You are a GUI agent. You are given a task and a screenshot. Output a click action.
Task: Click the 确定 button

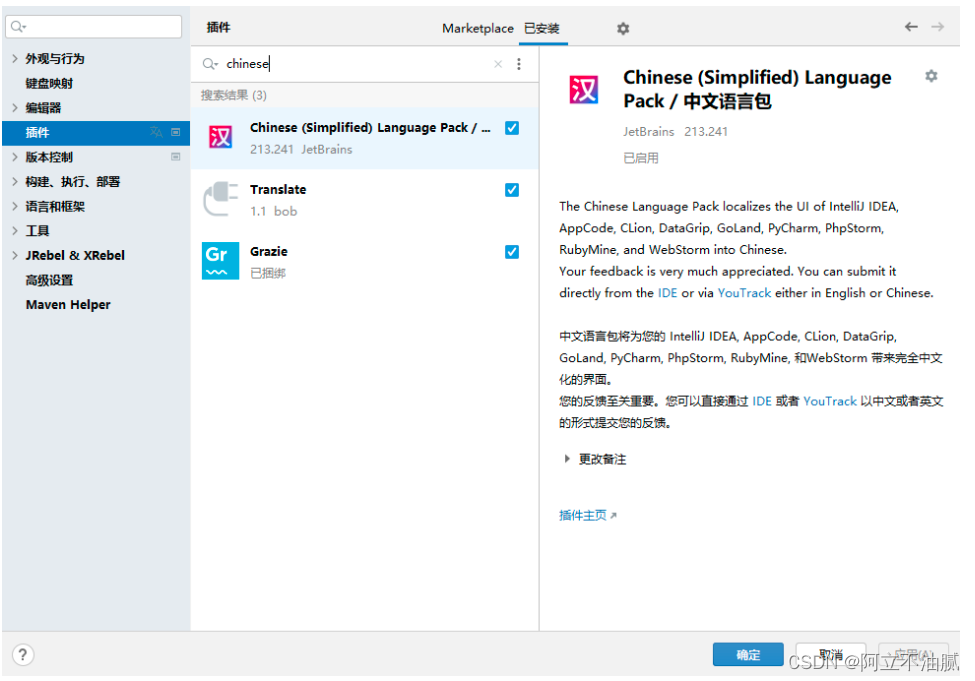[x=748, y=655]
